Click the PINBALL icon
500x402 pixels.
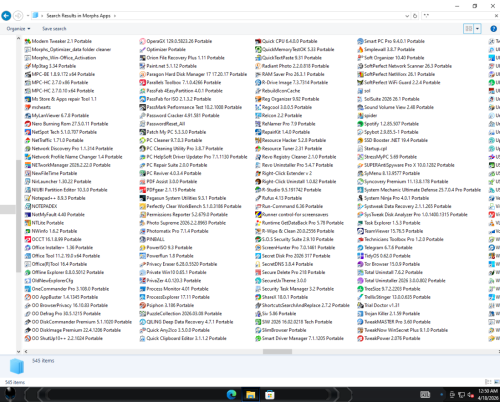pyautogui.click(x=143, y=239)
